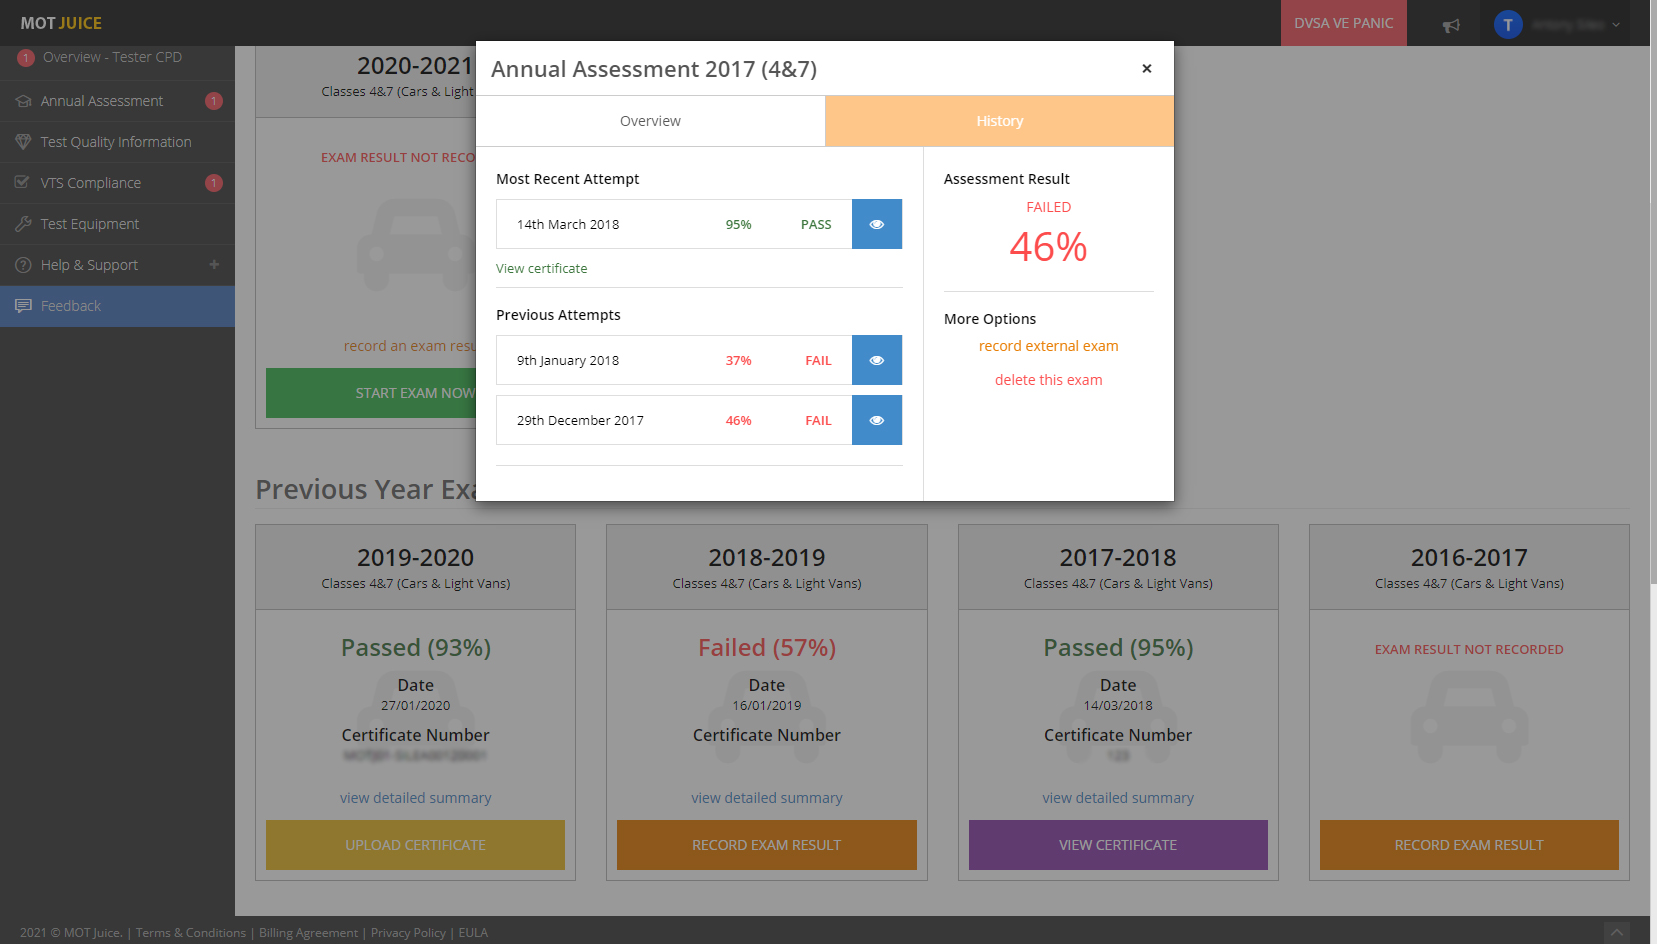View the 9th January 2018 attempt details
The height and width of the screenshot is (944, 1657).
pyautogui.click(x=876, y=360)
